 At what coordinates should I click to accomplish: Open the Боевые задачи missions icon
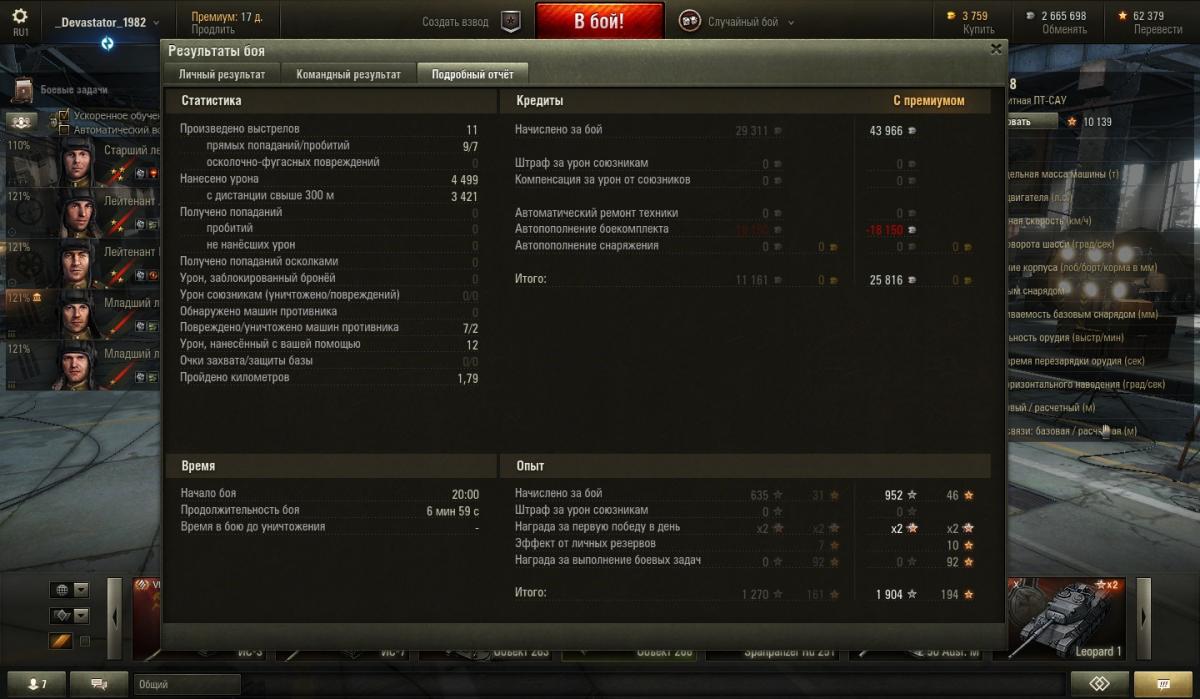[x=24, y=91]
